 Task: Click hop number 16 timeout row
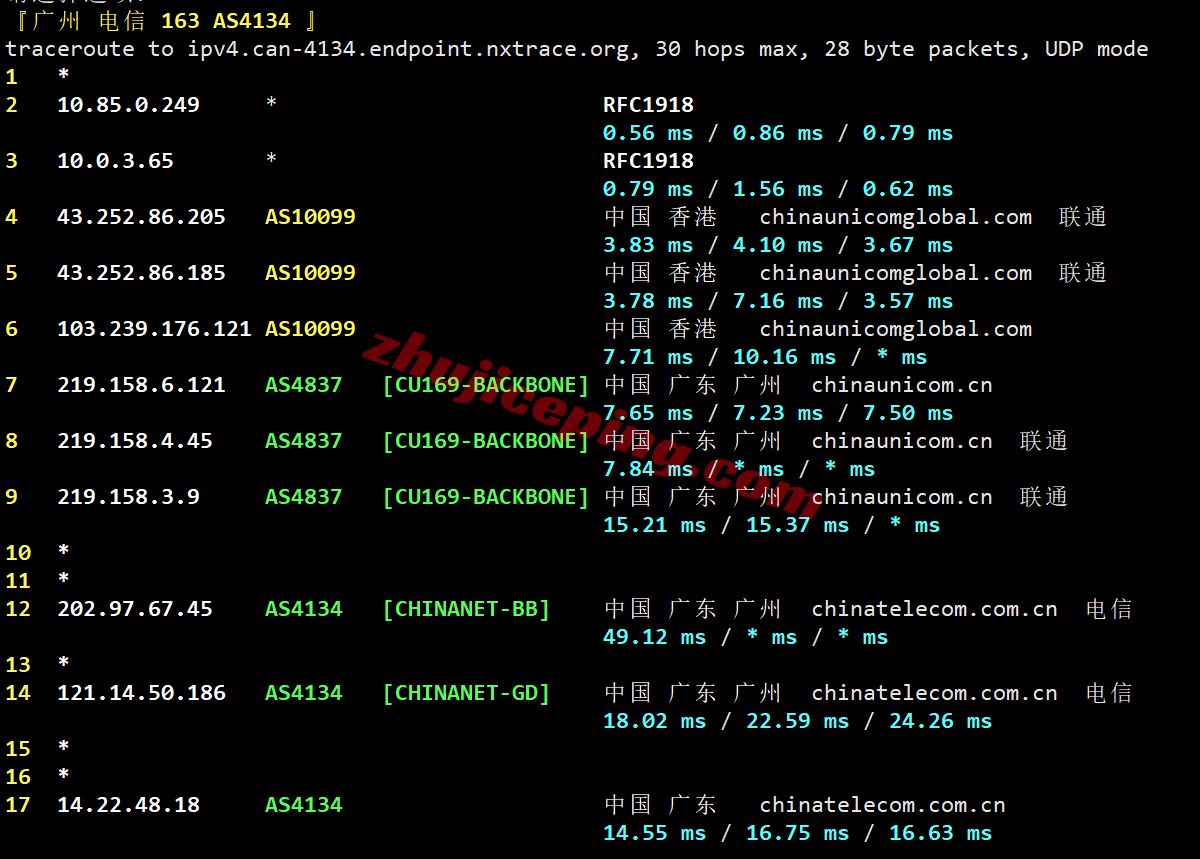click(38, 777)
